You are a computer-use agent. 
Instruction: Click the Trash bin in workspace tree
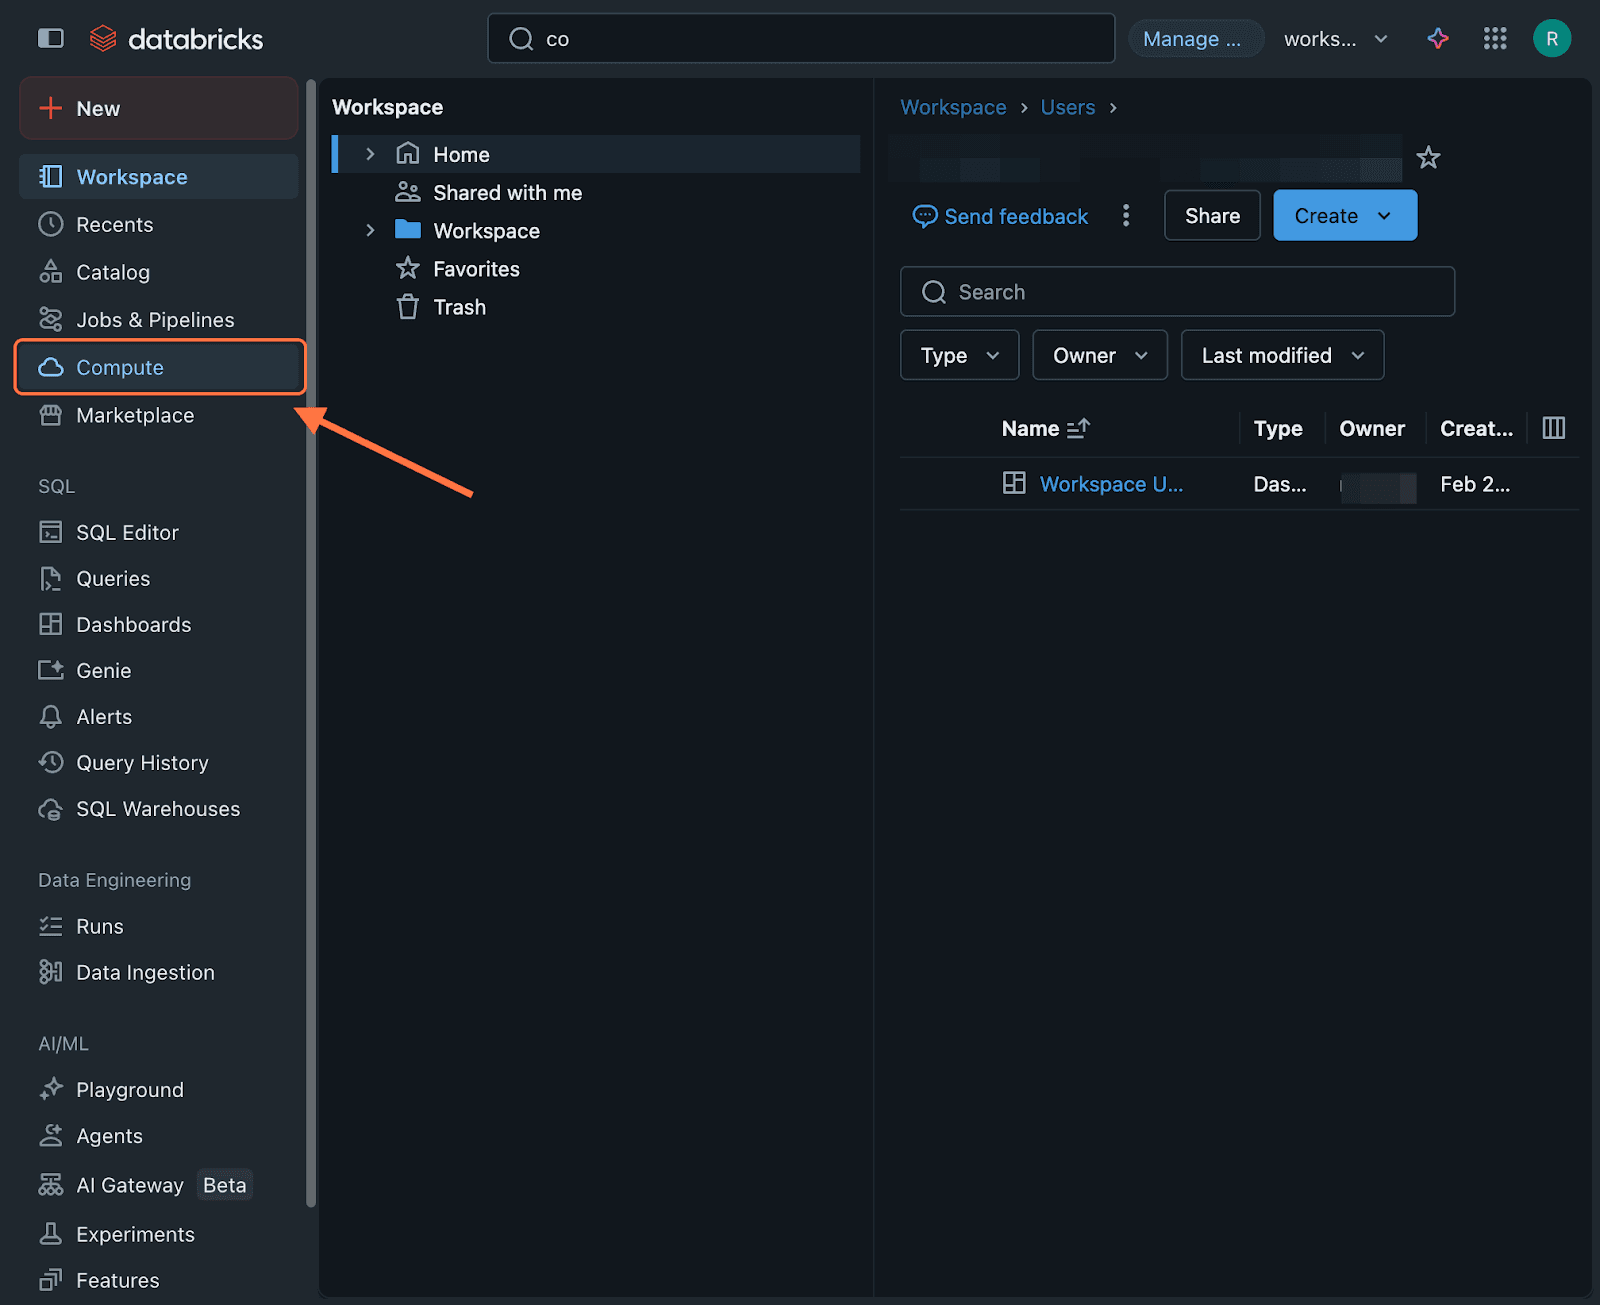459,307
